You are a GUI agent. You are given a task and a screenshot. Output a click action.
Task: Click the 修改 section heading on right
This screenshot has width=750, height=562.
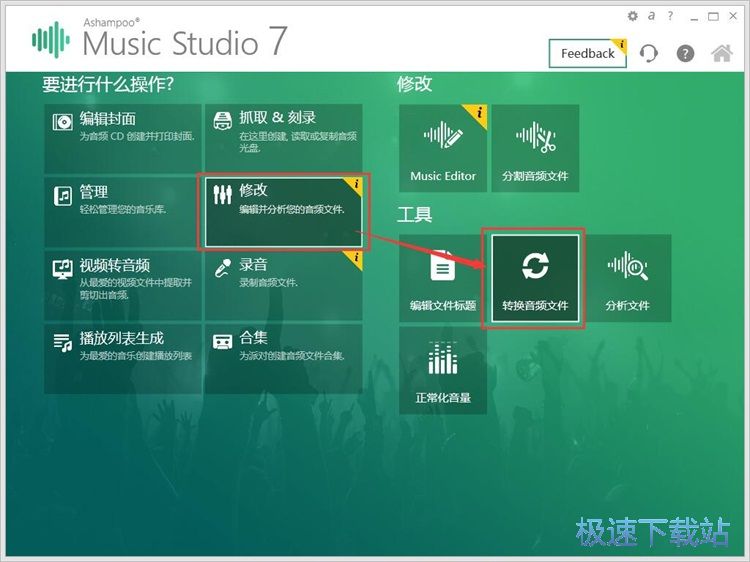415,84
